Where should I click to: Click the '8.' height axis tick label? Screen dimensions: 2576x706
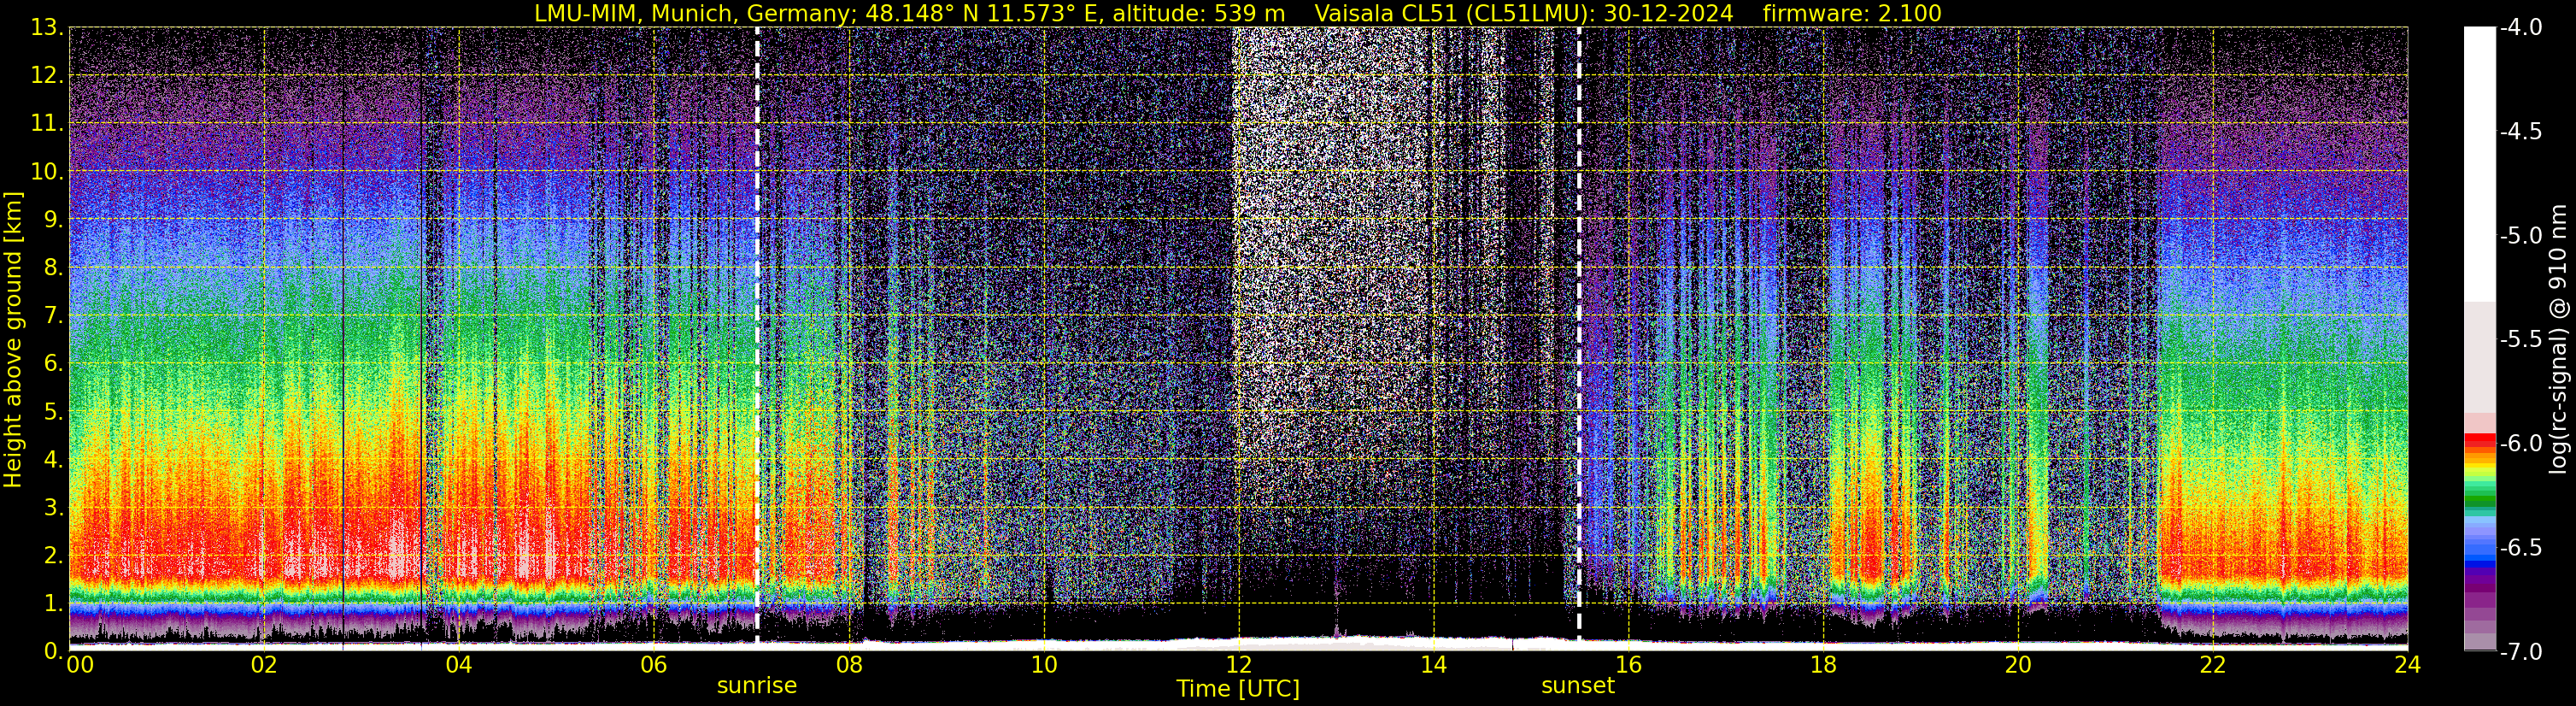(54, 268)
